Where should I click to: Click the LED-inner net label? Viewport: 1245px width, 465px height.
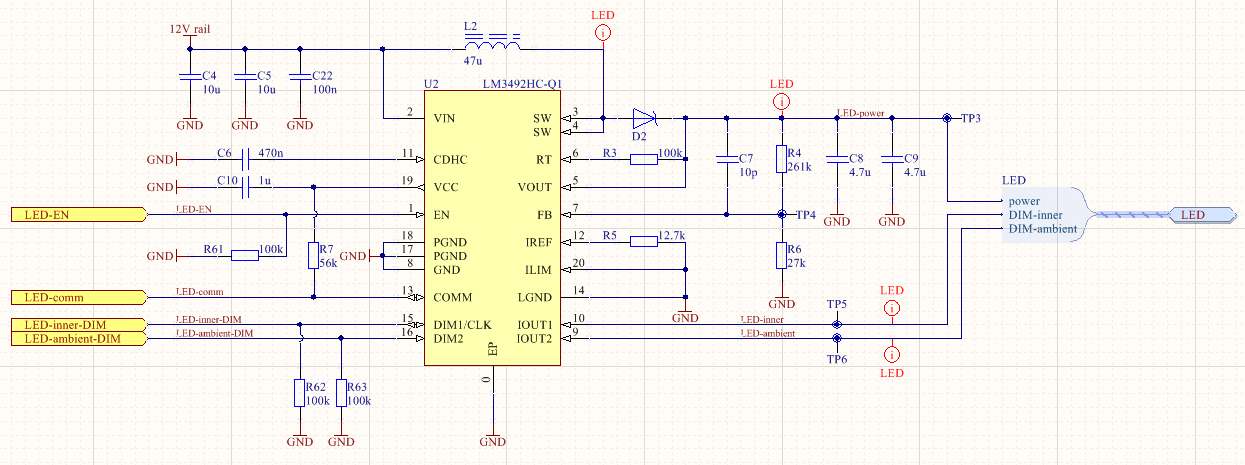762,320
